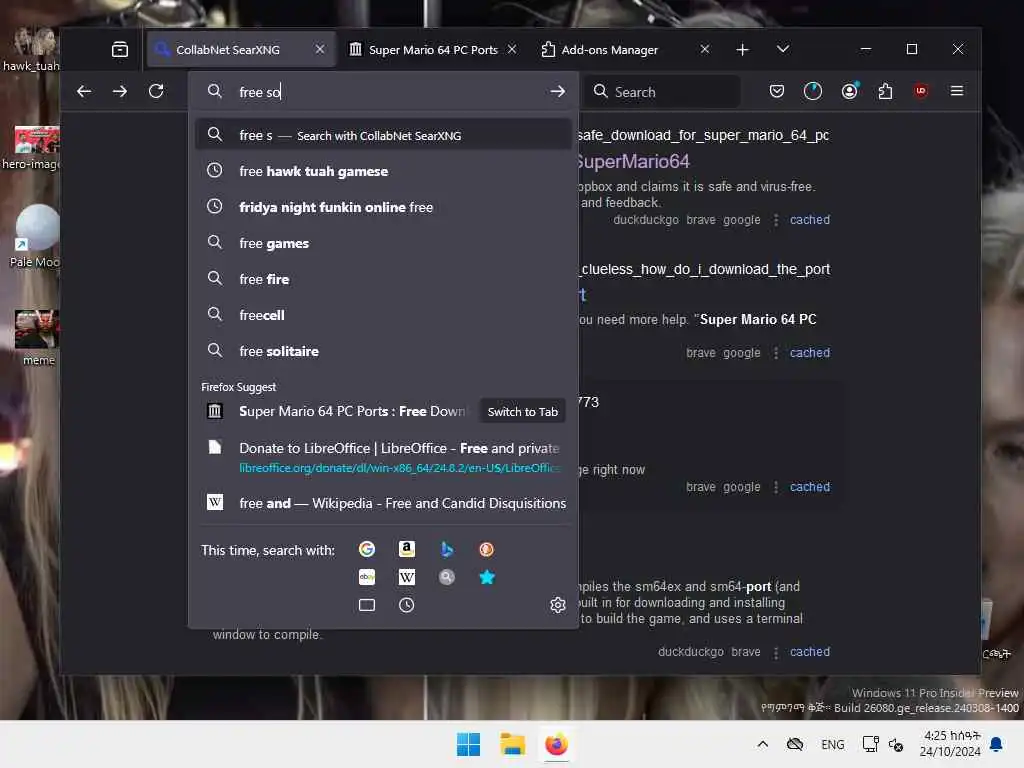1024x768 pixels.
Task: Choose 'freecell' suggestion
Action: coord(383,315)
